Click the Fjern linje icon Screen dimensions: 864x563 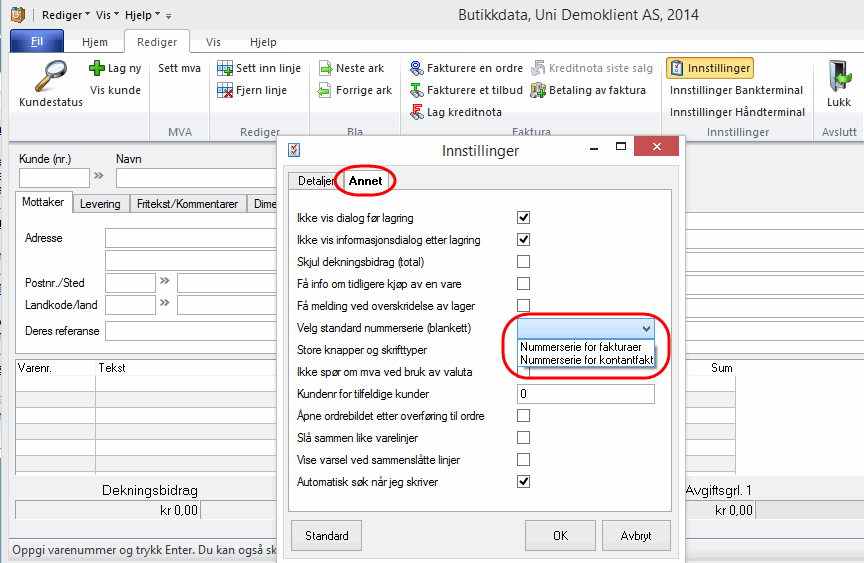pyautogui.click(x=226, y=90)
